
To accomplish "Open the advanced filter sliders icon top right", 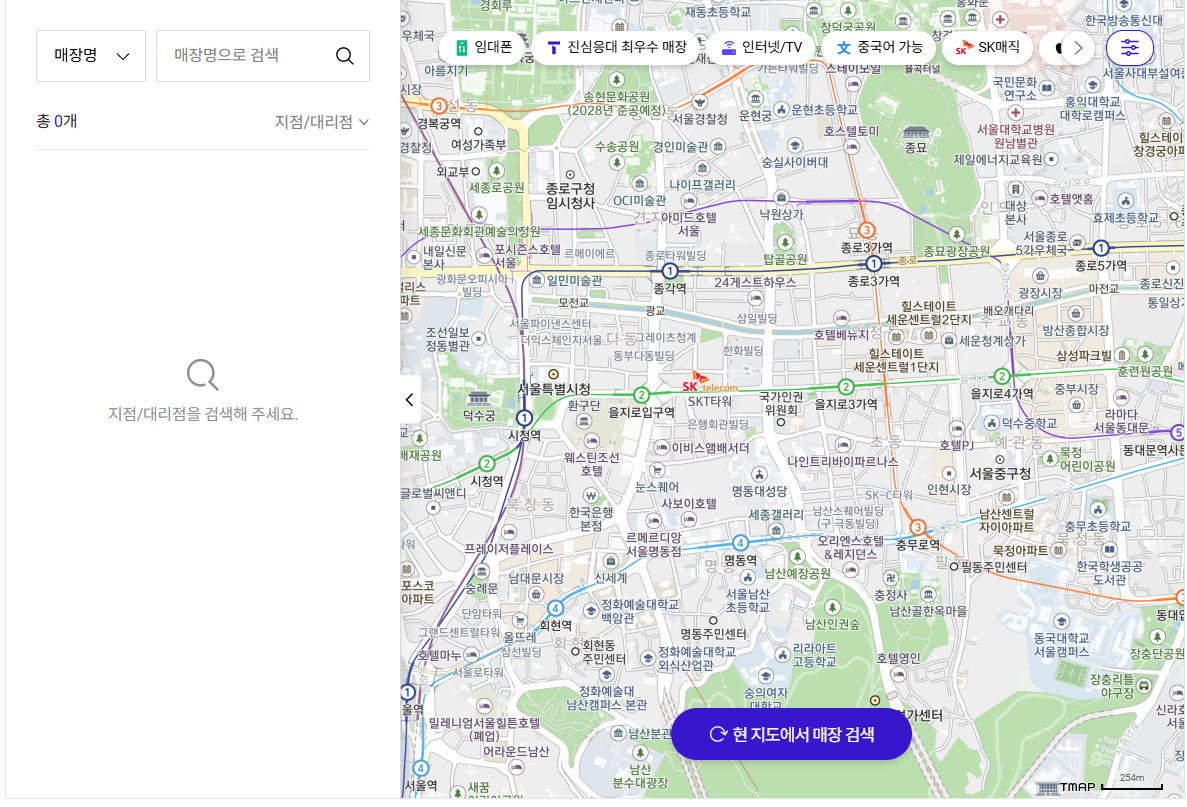I will click(x=1130, y=48).
